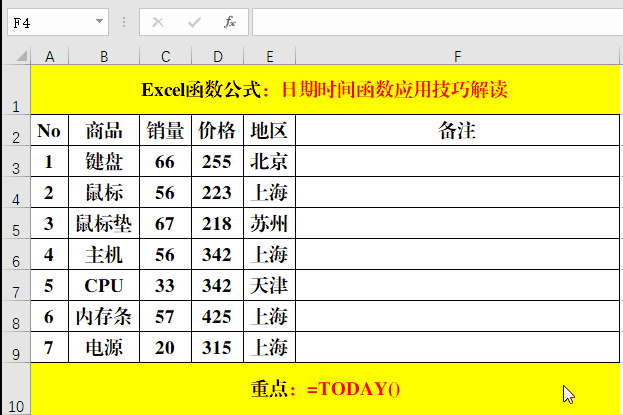This screenshot has width=623, height=415.
Task: Click the price cell '255'
Action: (218, 161)
